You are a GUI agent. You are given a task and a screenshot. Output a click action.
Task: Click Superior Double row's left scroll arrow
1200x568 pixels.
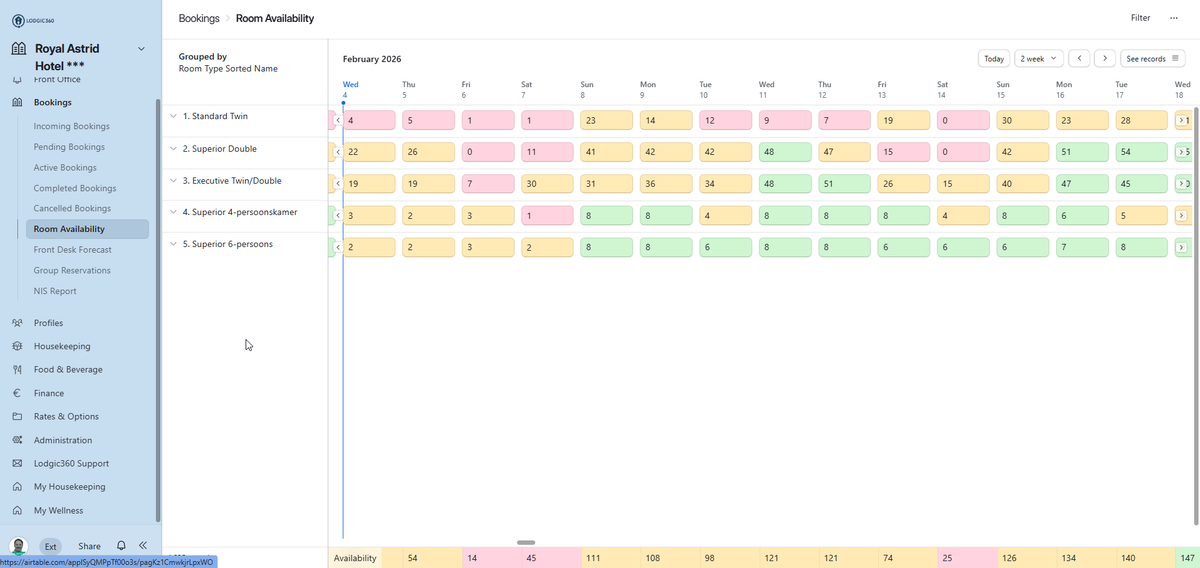click(338, 152)
